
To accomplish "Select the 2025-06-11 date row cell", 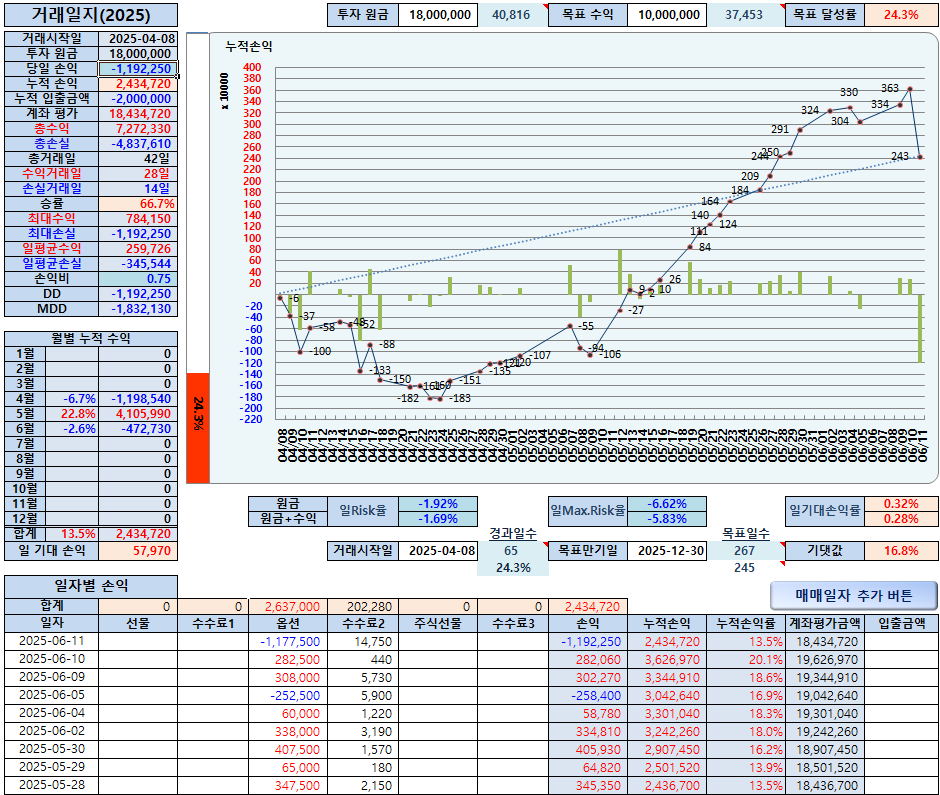I will coord(52,641).
